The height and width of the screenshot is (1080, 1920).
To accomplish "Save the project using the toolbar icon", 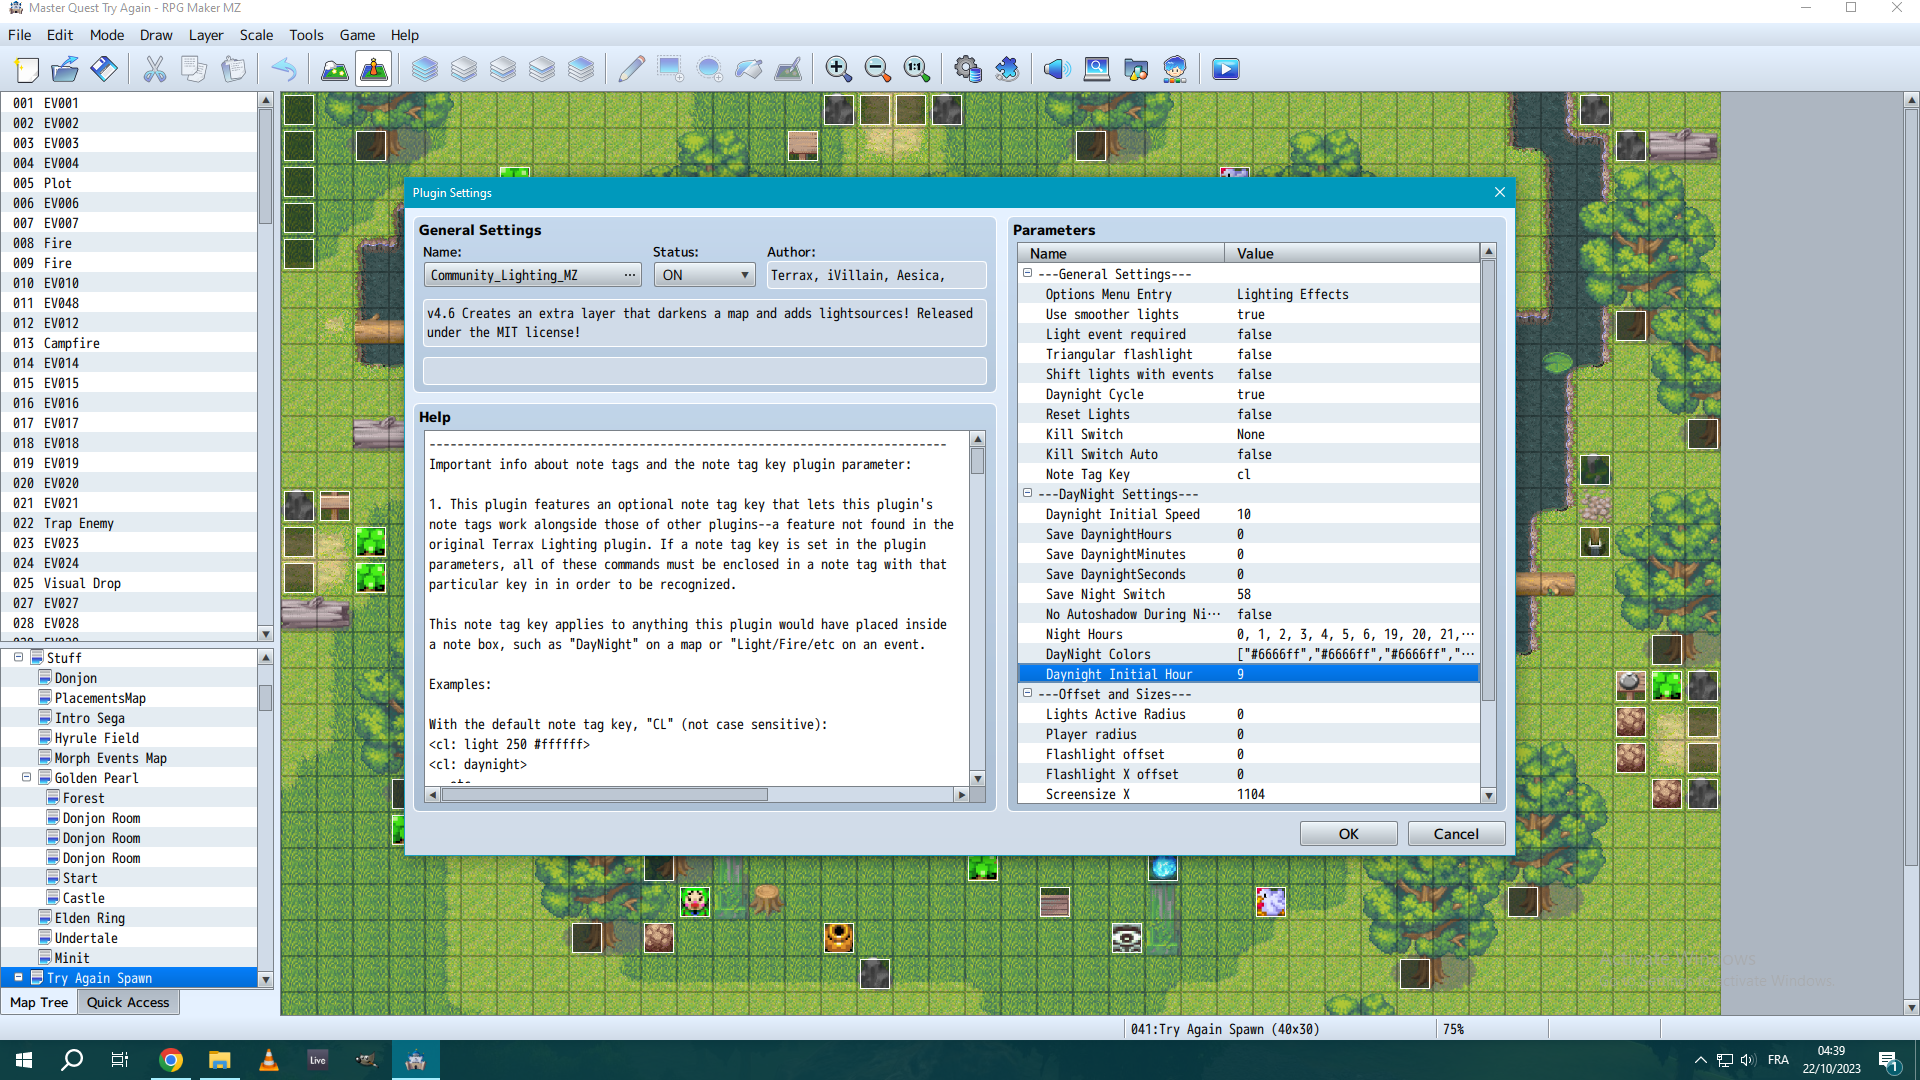I will 104,69.
